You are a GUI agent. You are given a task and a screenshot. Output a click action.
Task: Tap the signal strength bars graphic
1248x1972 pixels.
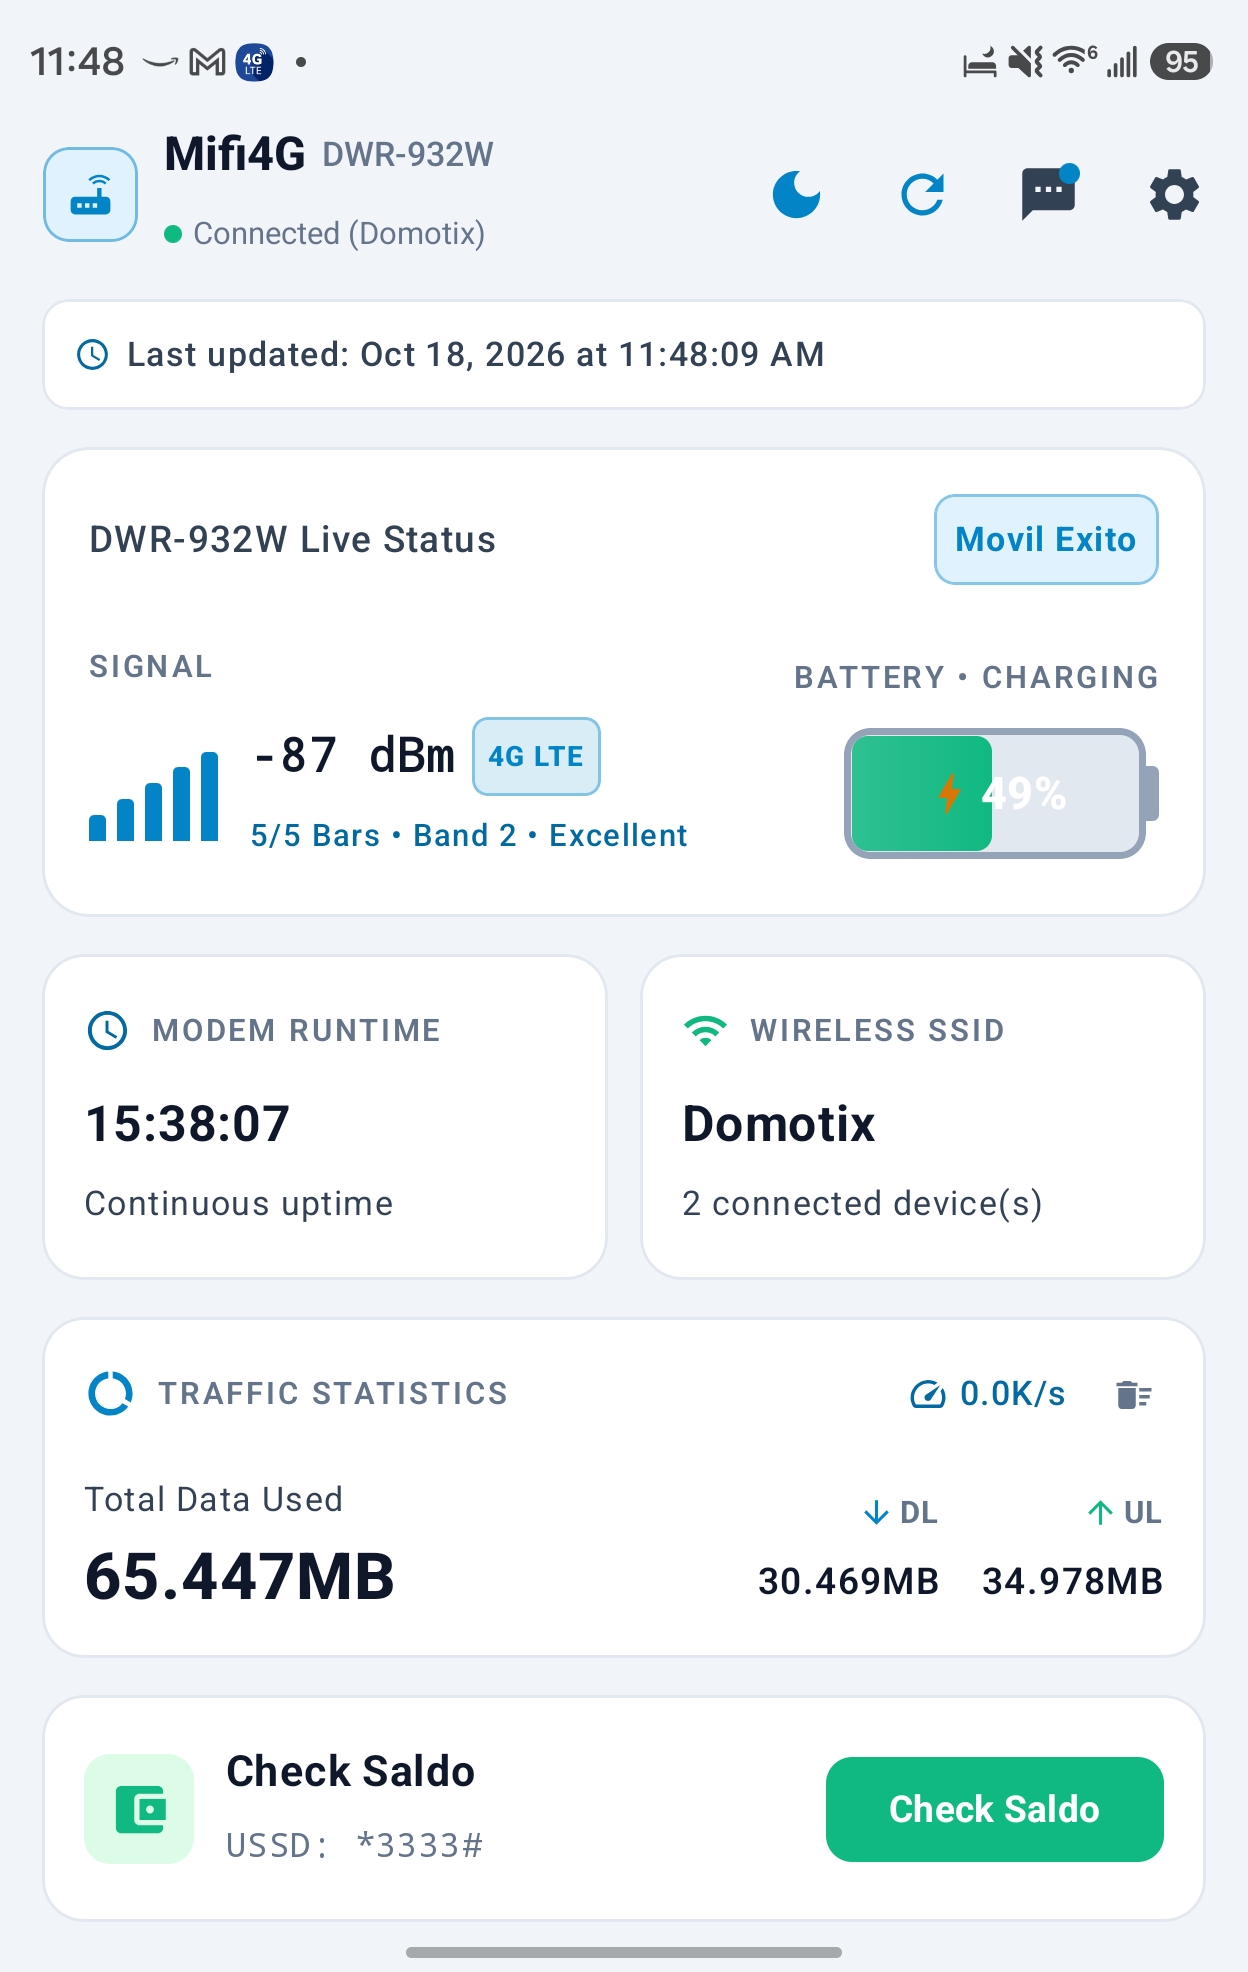tap(154, 796)
